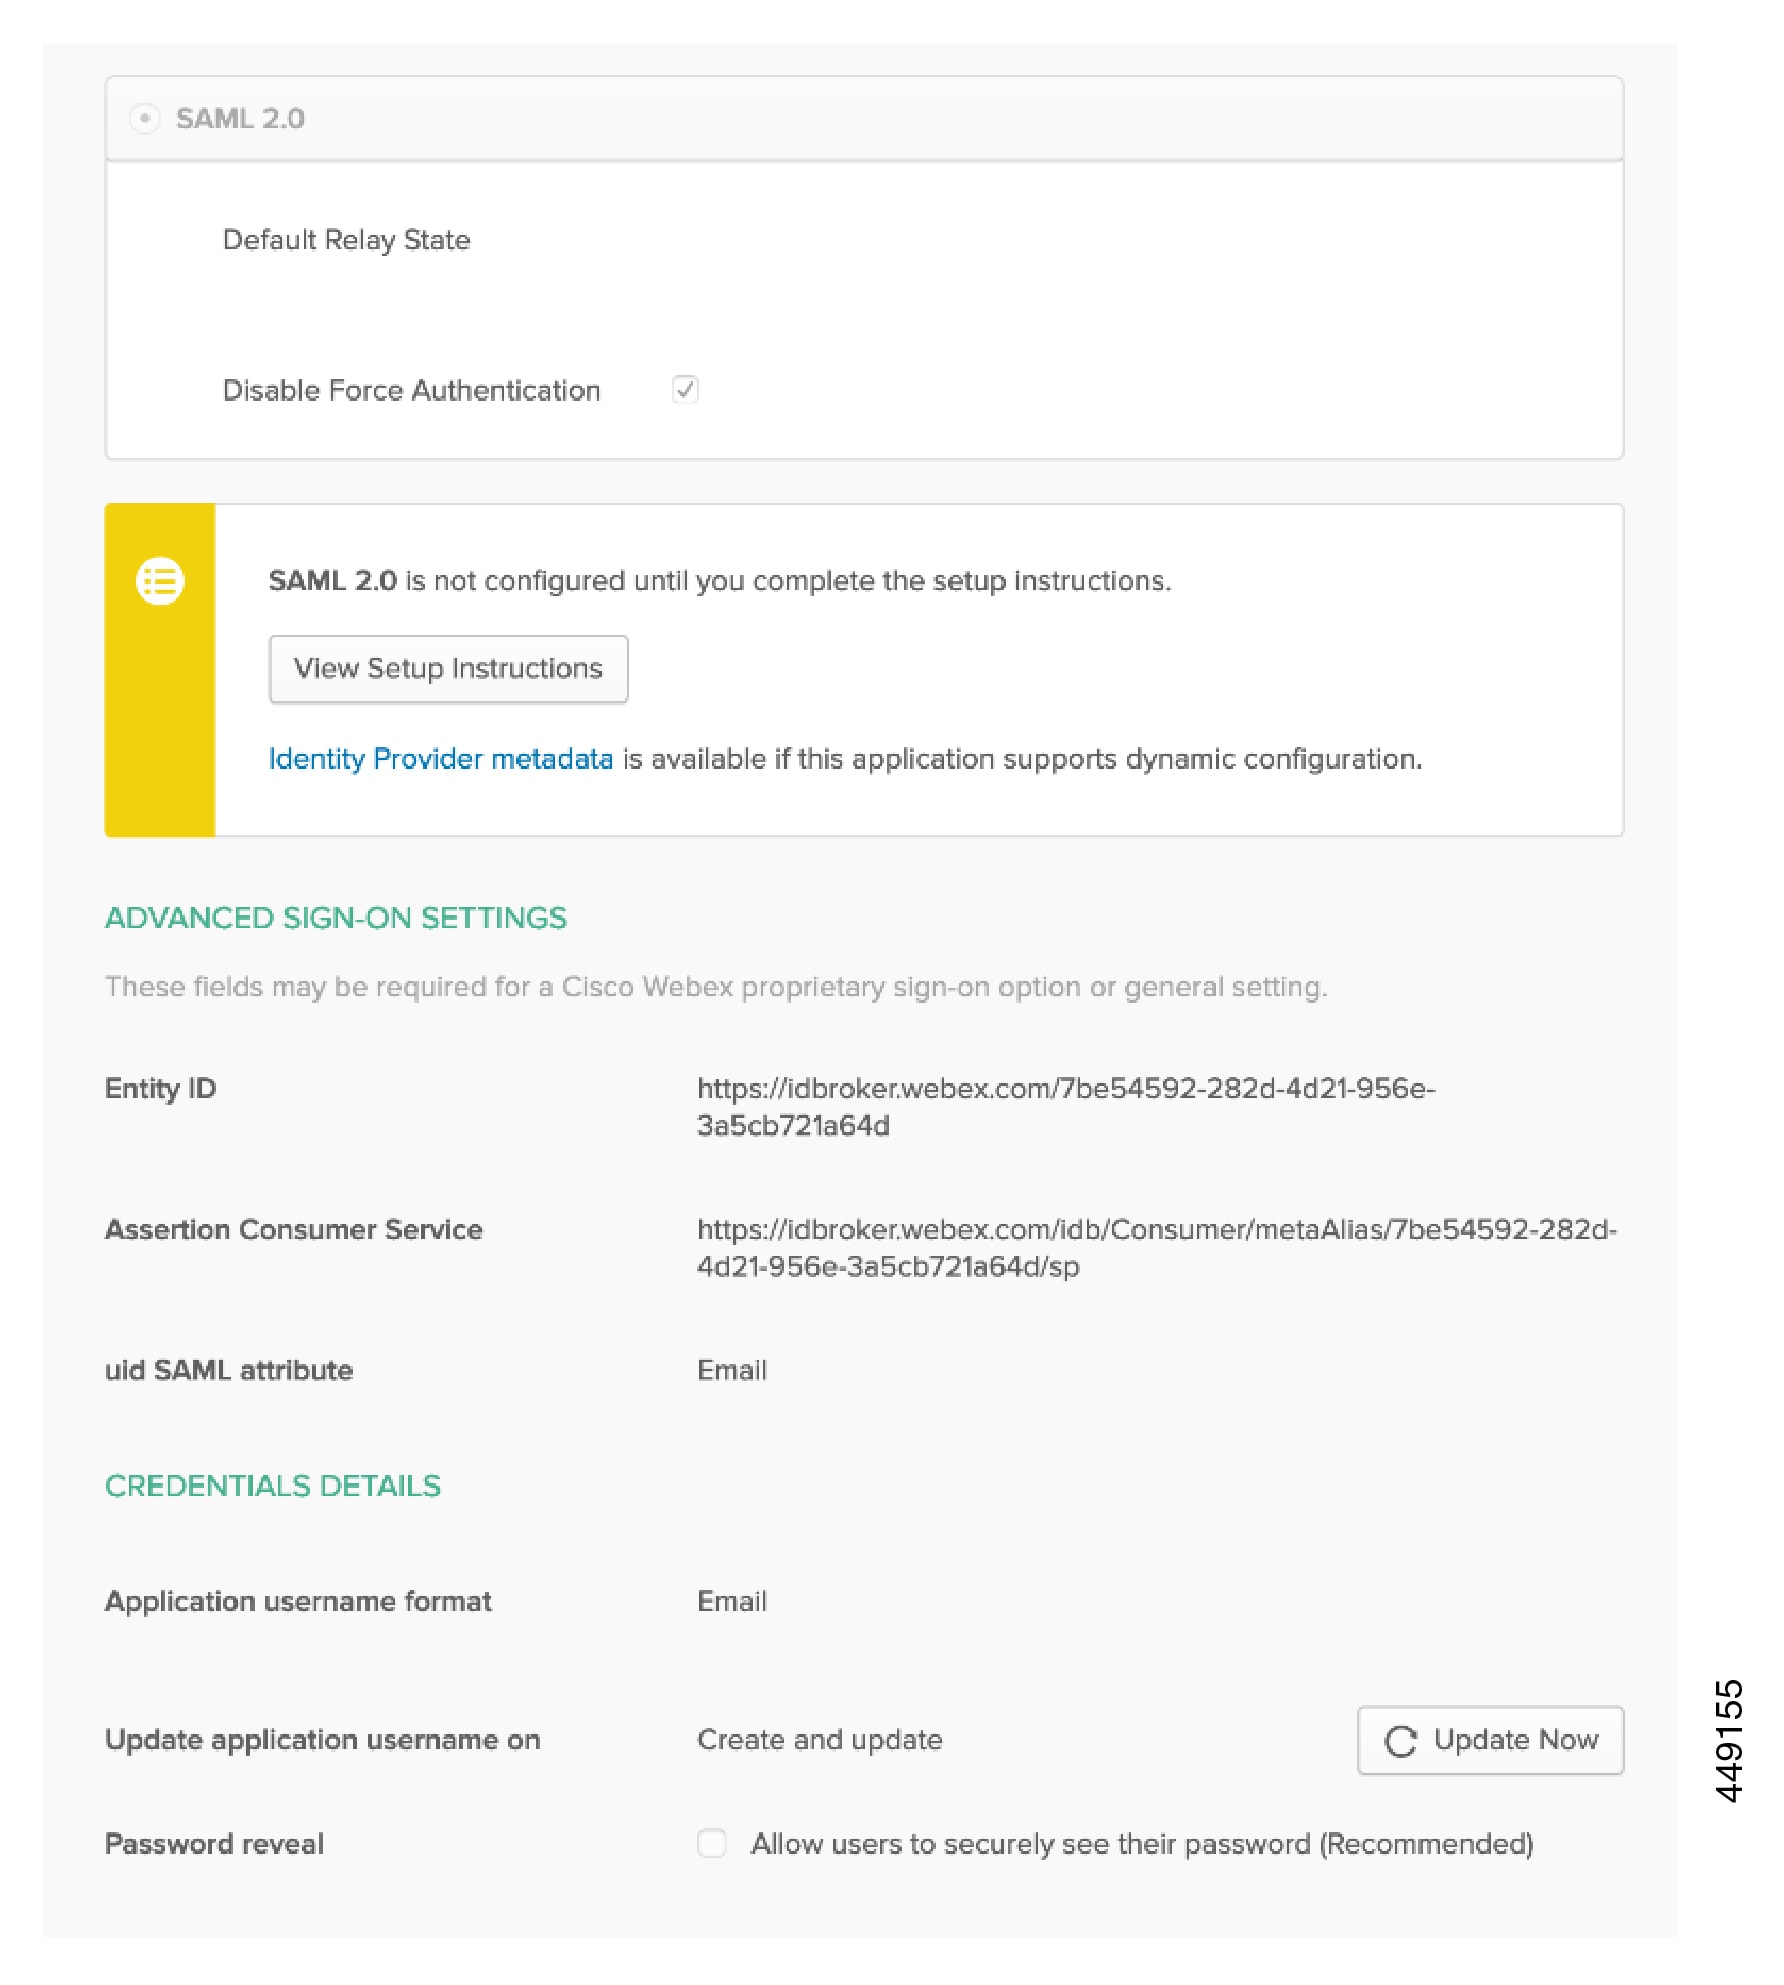Image resolution: width=1784 pixels, height=1985 pixels.
Task: Click the Application username format Email value
Action: tap(732, 1601)
